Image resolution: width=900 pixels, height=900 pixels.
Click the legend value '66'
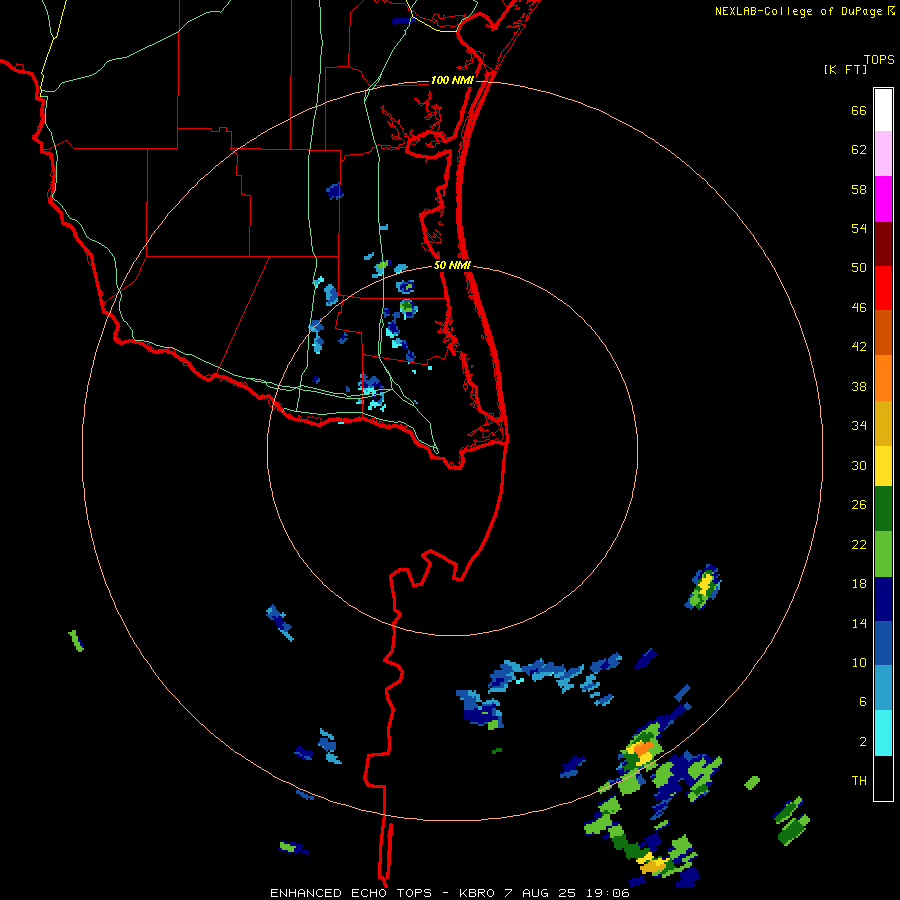(x=859, y=110)
